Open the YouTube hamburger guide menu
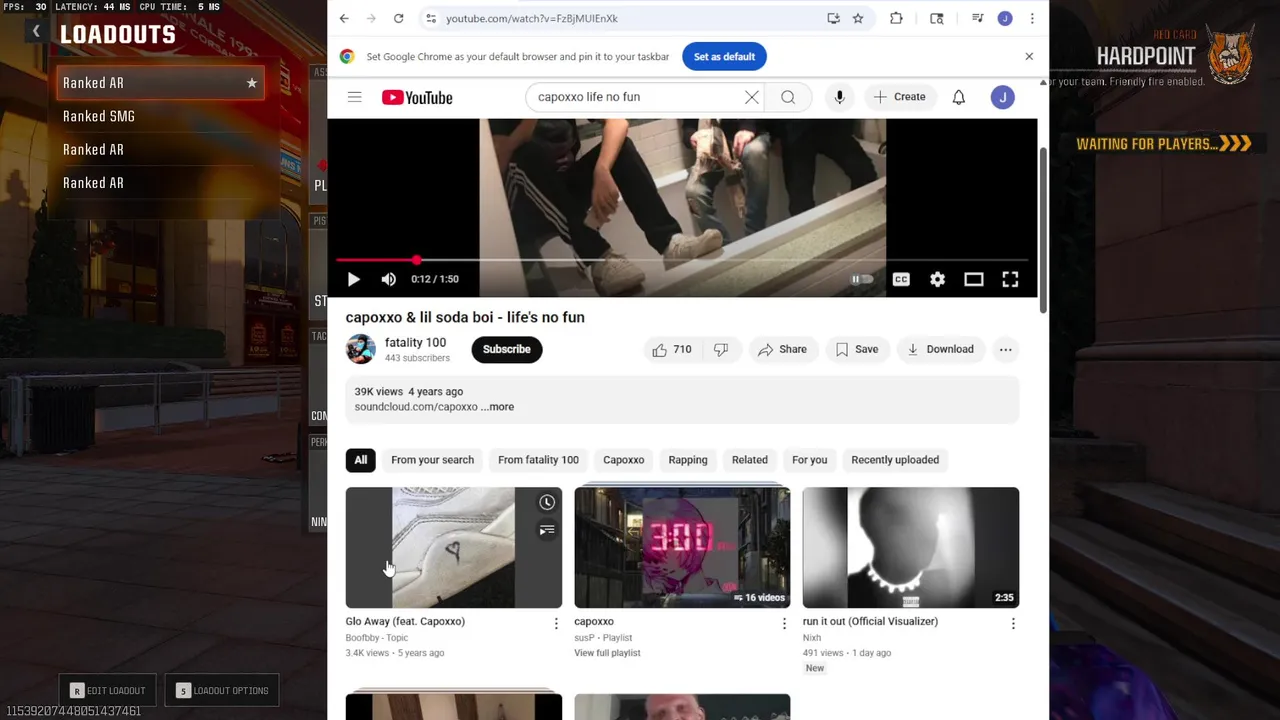The height and width of the screenshot is (720, 1280). coord(354,97)
